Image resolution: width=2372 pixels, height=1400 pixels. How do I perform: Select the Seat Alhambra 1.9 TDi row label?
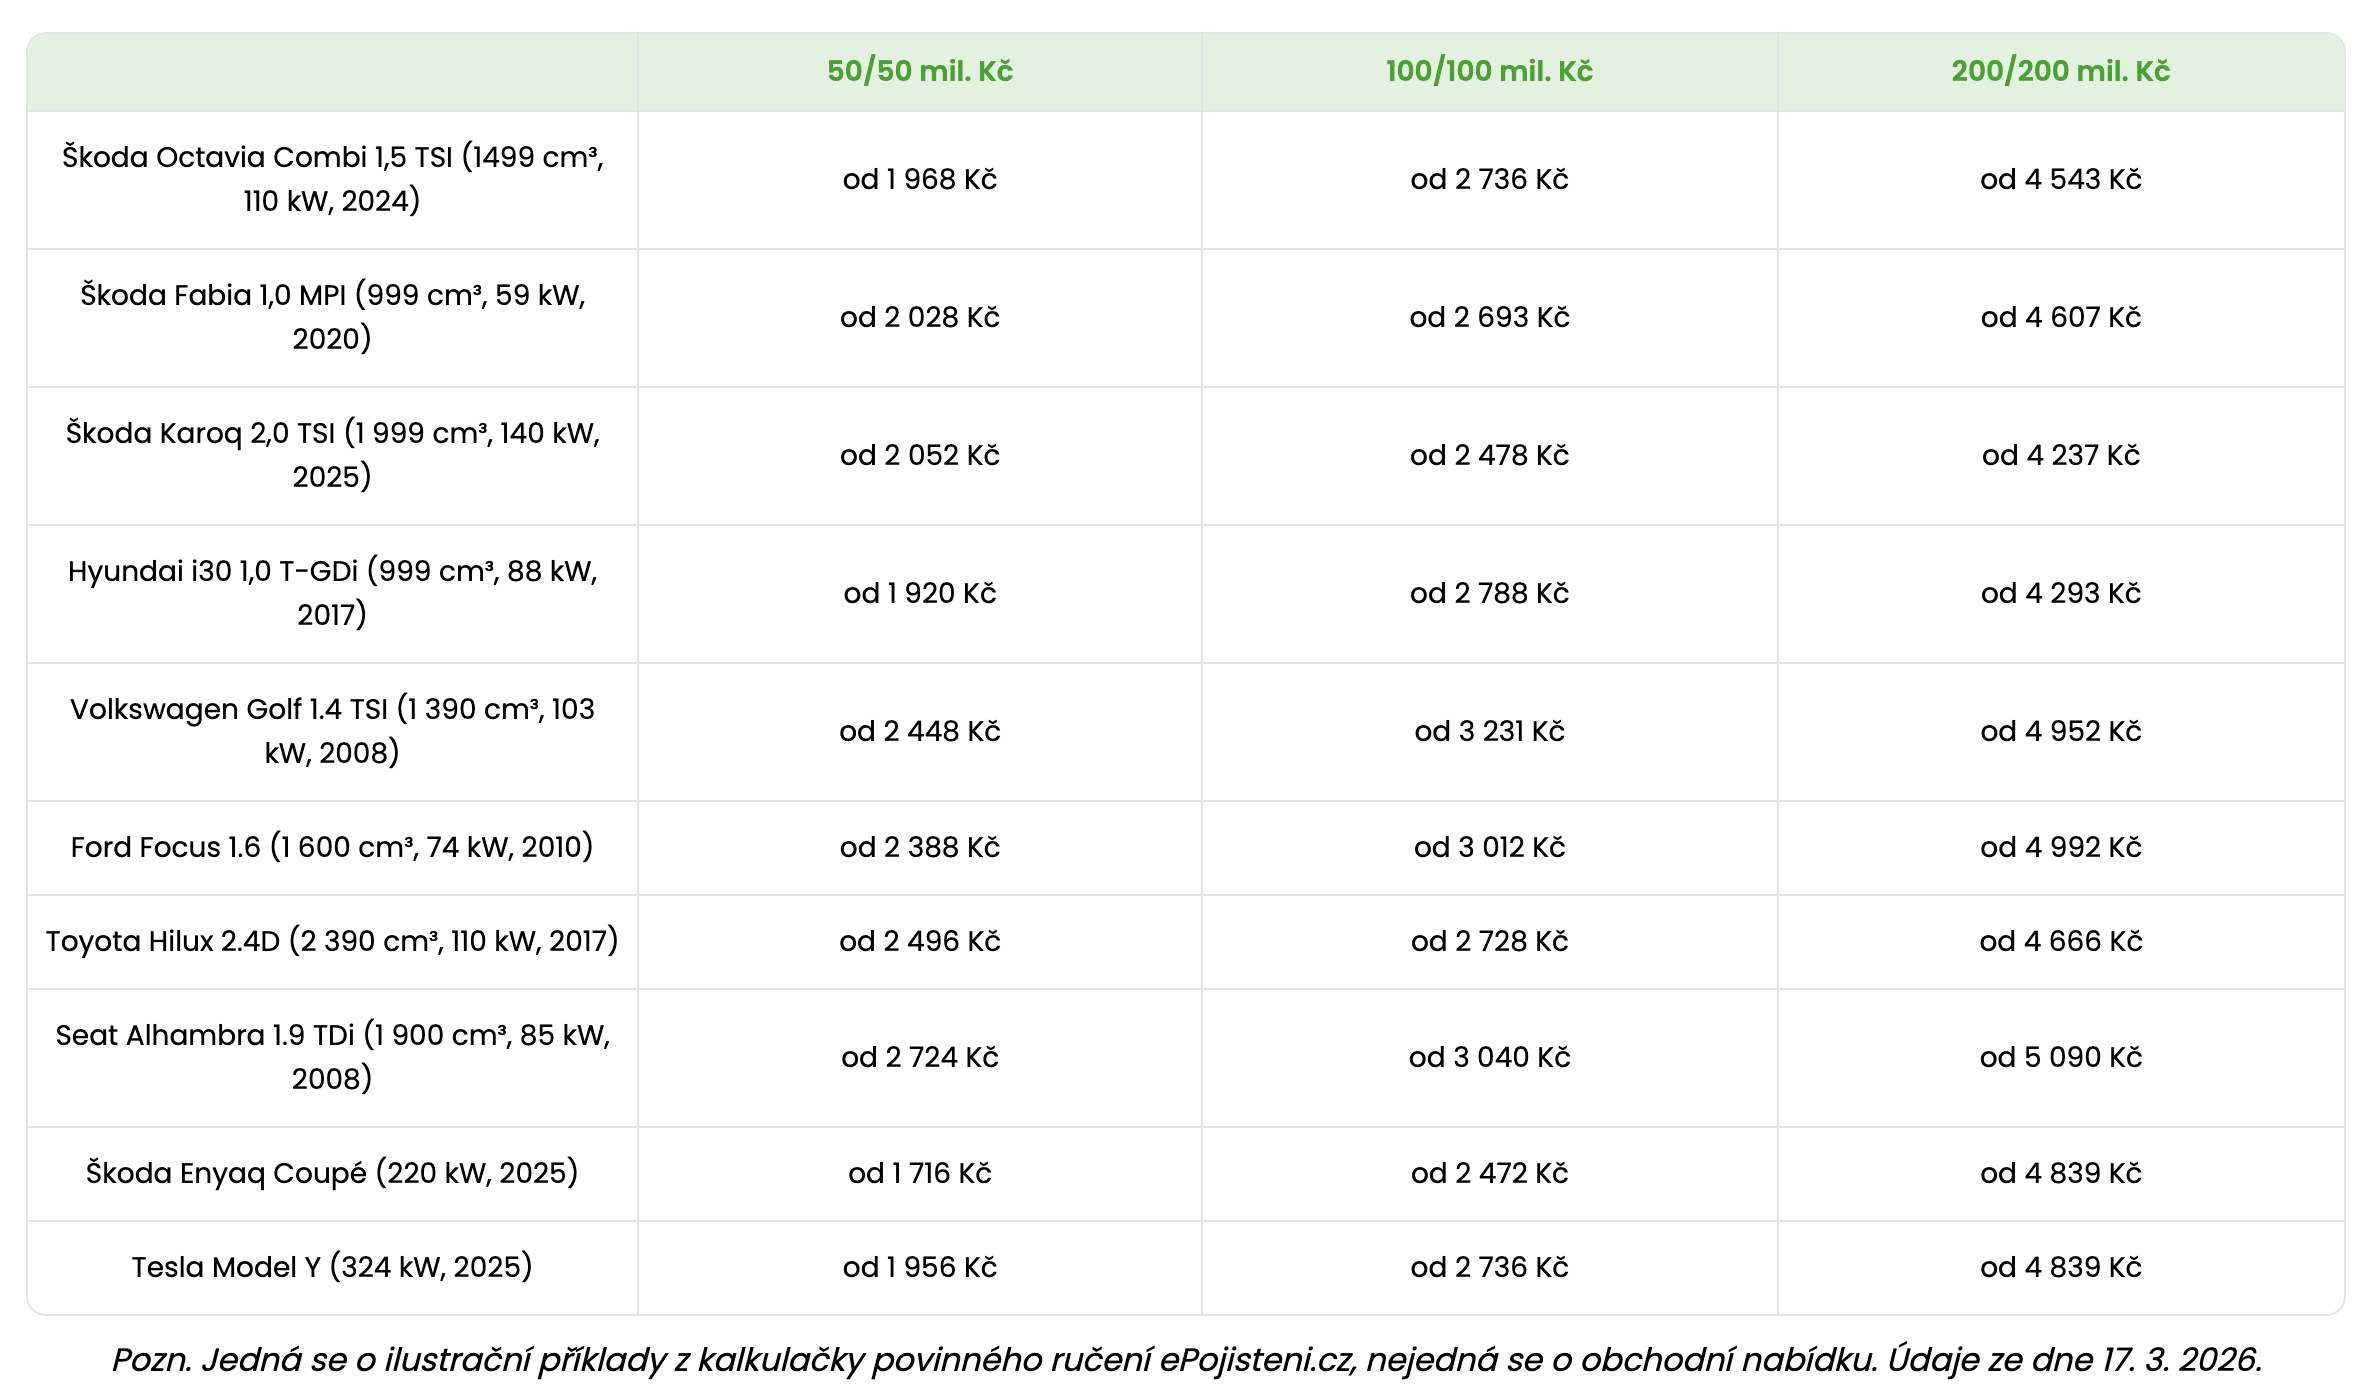point(332,1057)
